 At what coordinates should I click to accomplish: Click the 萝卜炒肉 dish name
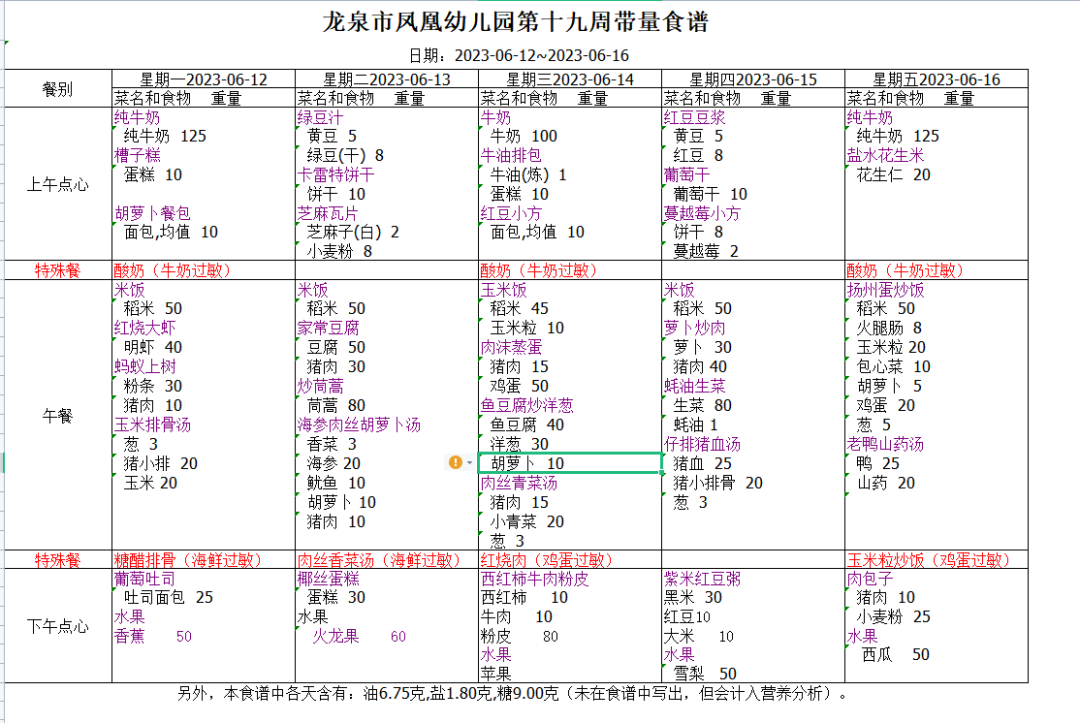694,328
